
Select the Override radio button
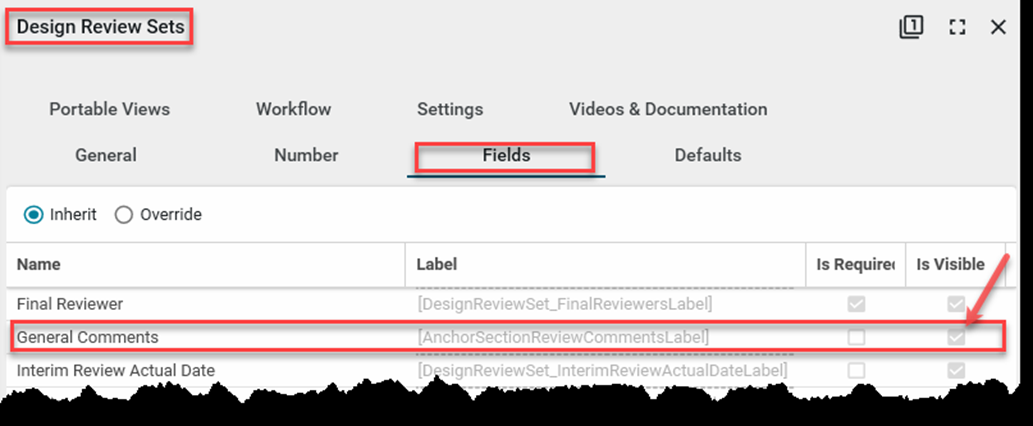[x=124, y=214]
